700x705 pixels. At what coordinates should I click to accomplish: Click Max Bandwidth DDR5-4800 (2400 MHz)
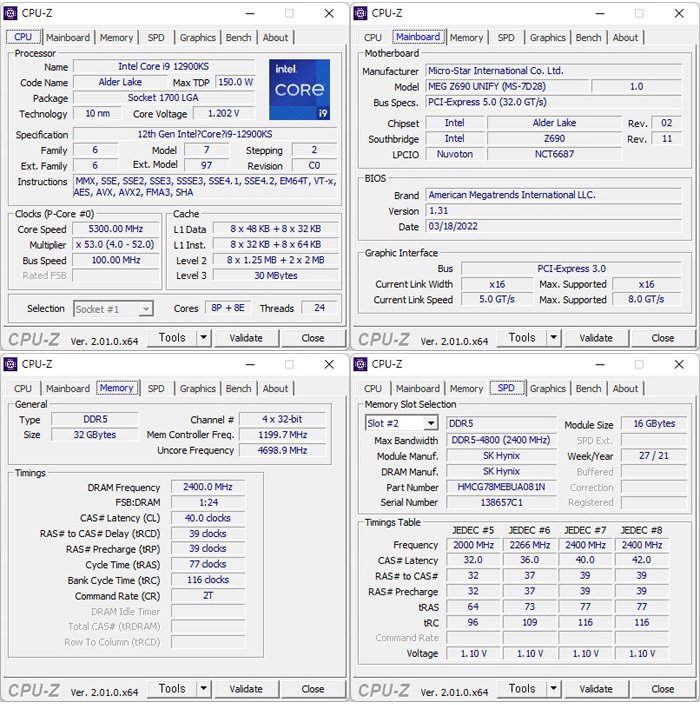(x=501, y=440)
